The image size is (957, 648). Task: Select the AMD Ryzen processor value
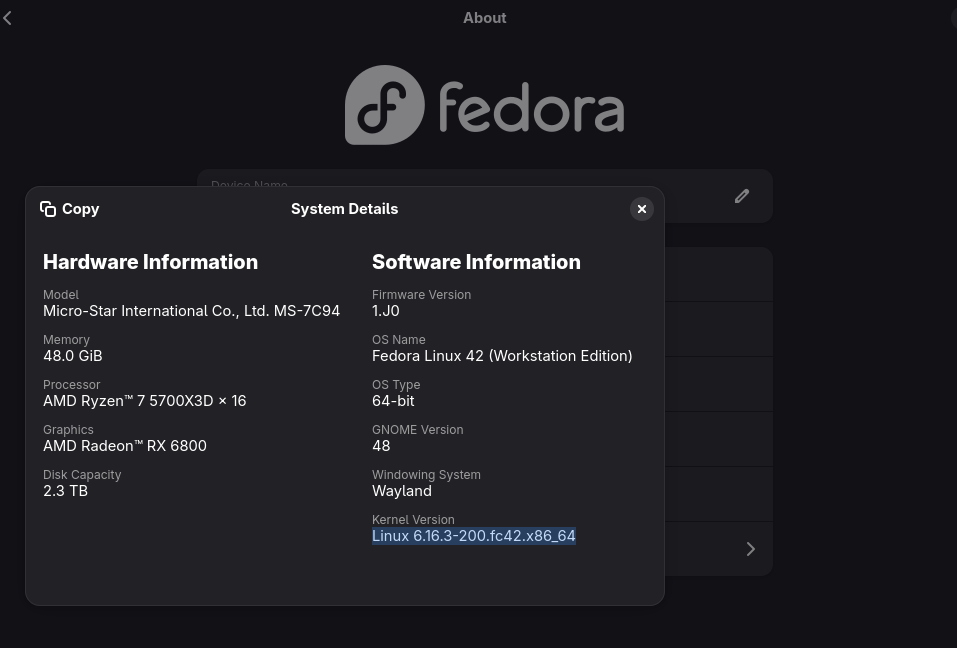pos(144,401)
